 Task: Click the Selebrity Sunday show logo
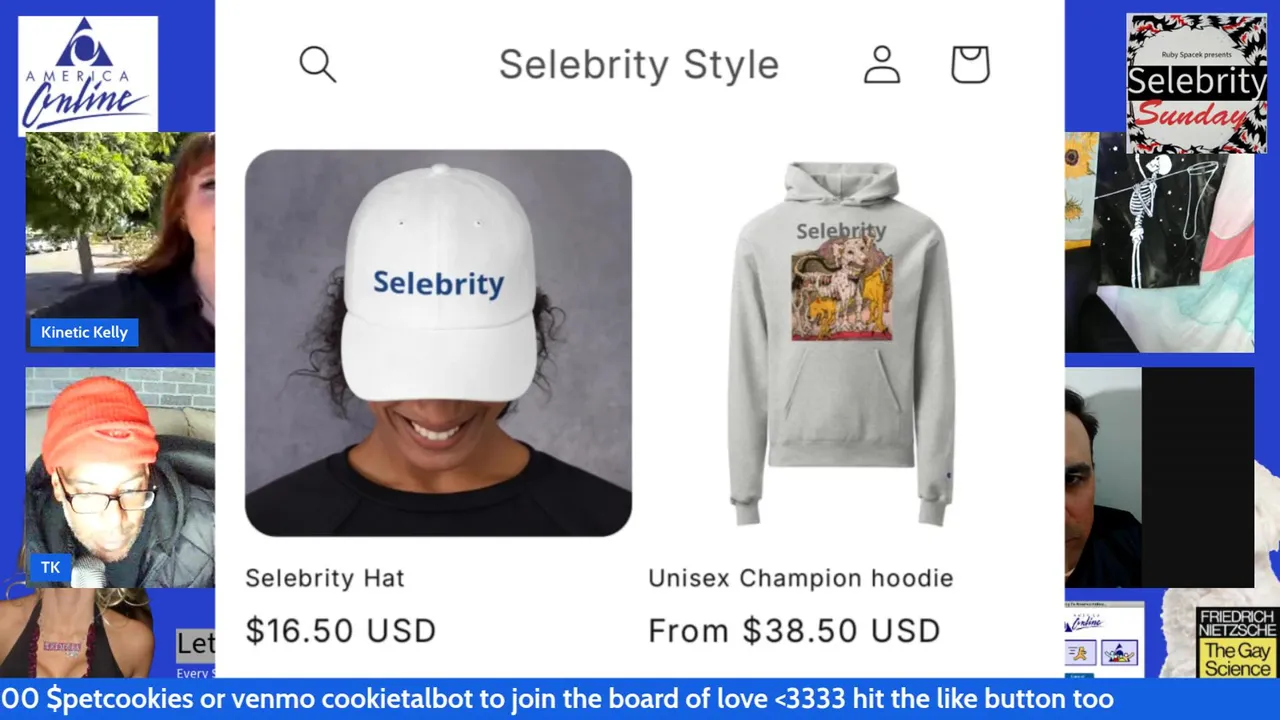[x=1196, y=83]
